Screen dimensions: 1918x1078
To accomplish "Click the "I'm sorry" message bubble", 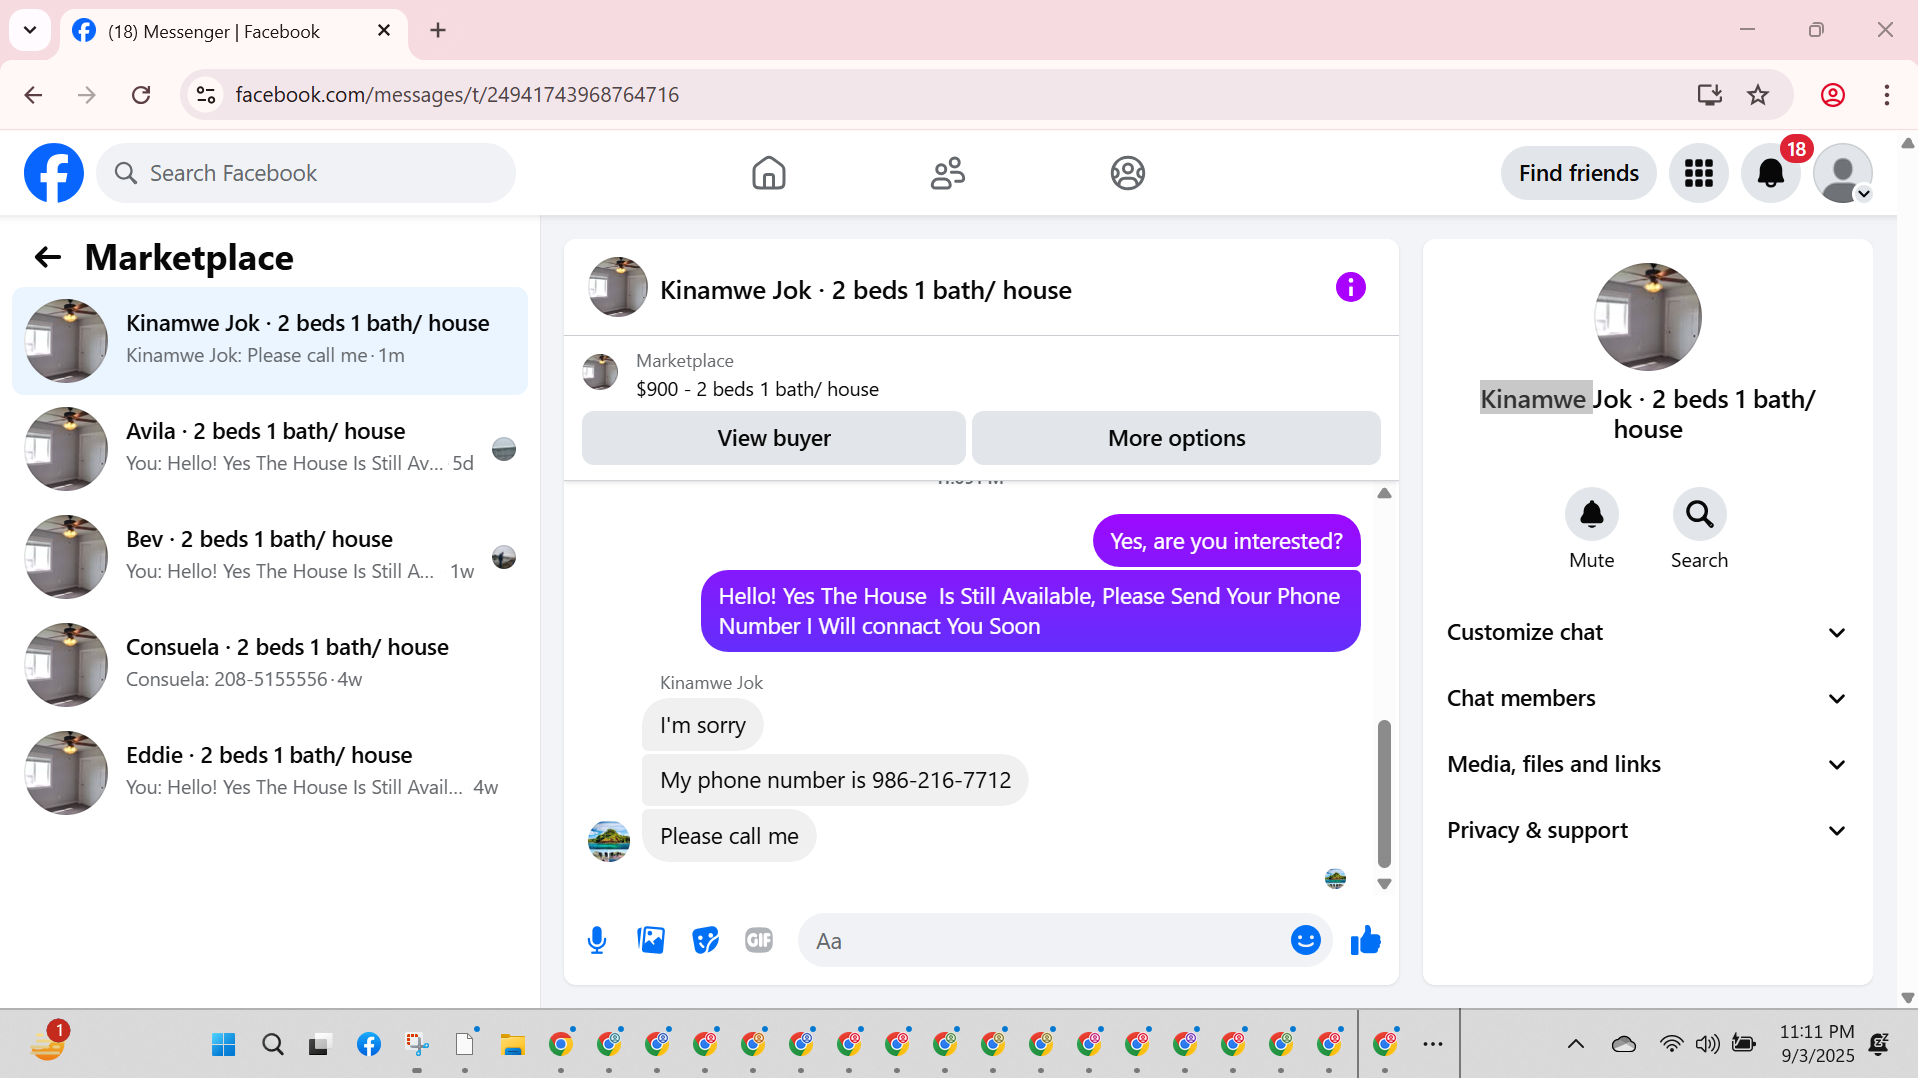I will point(702,725).
